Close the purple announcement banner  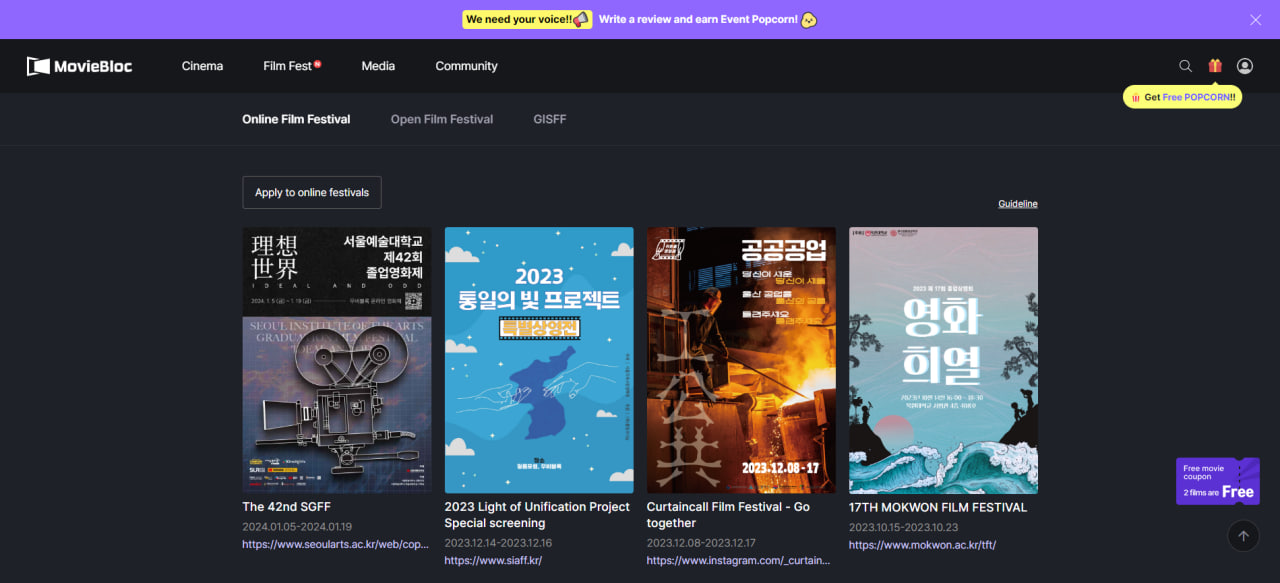click(x=1256, y=20)
